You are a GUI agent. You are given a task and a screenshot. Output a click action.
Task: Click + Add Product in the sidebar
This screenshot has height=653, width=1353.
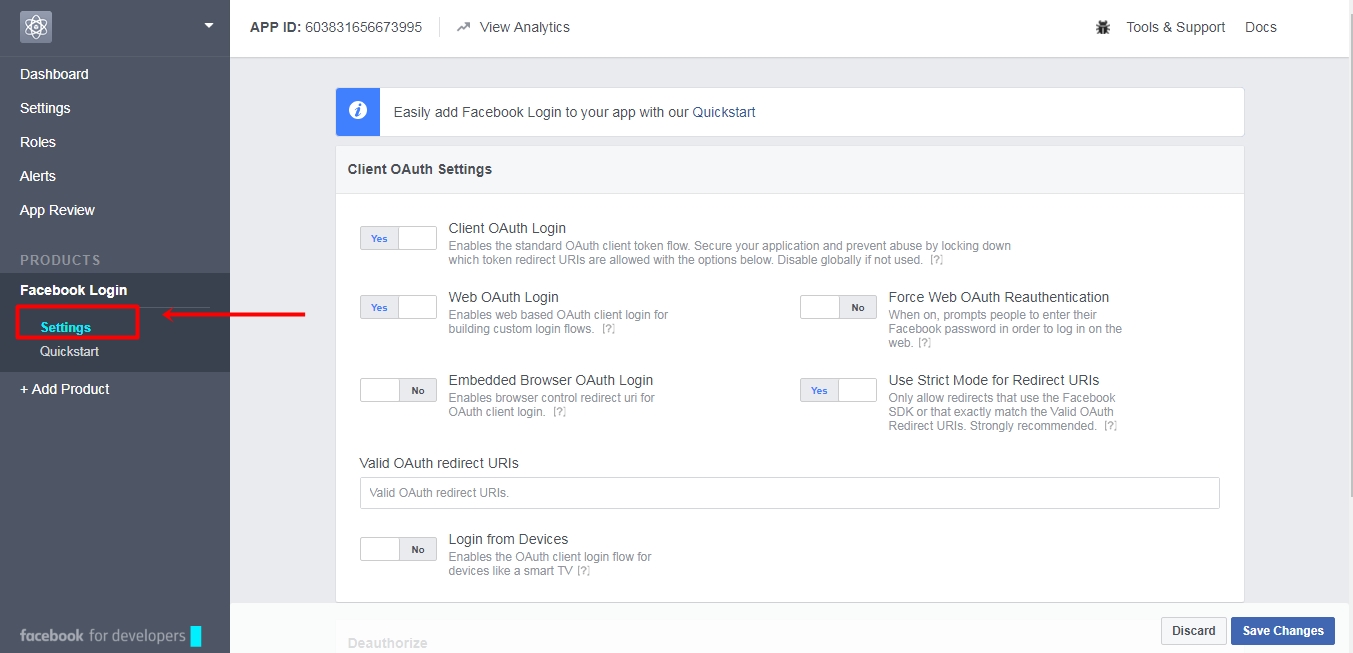[65, 389]
